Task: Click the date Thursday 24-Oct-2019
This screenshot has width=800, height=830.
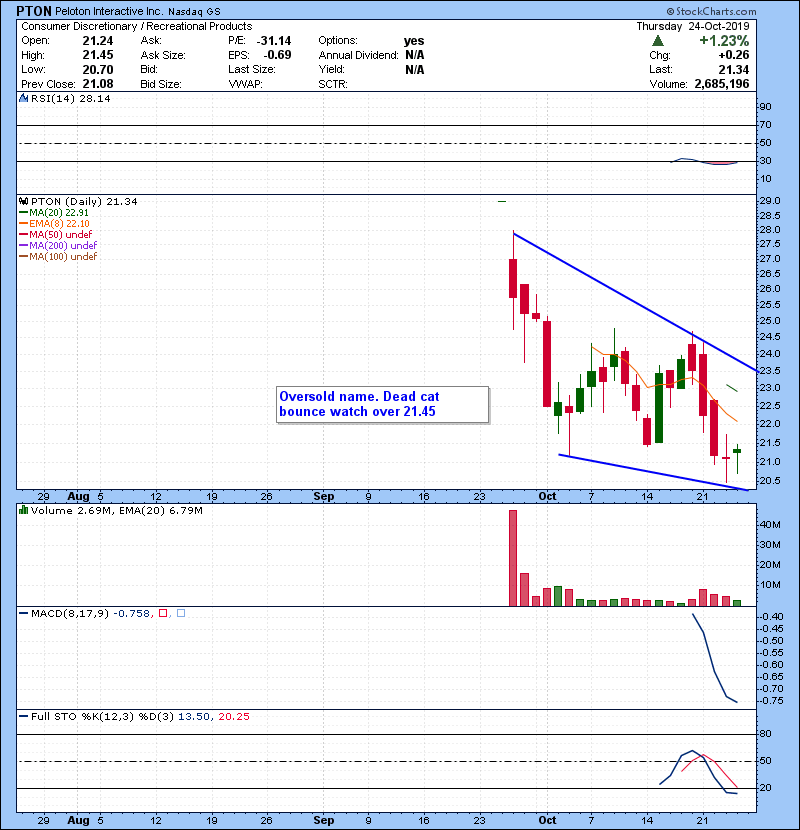Action: [693, 26]
